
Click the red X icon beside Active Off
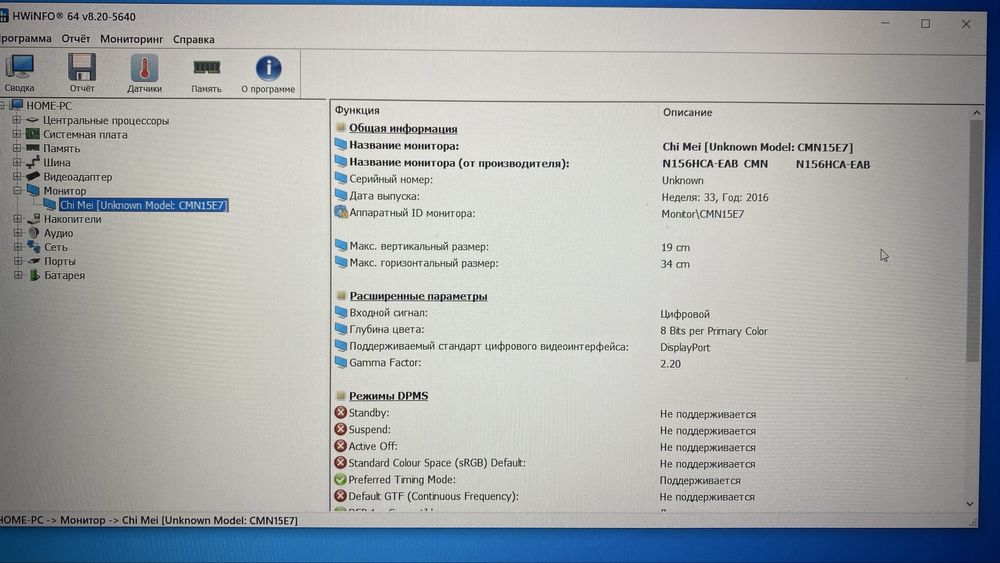click(341, 446)
